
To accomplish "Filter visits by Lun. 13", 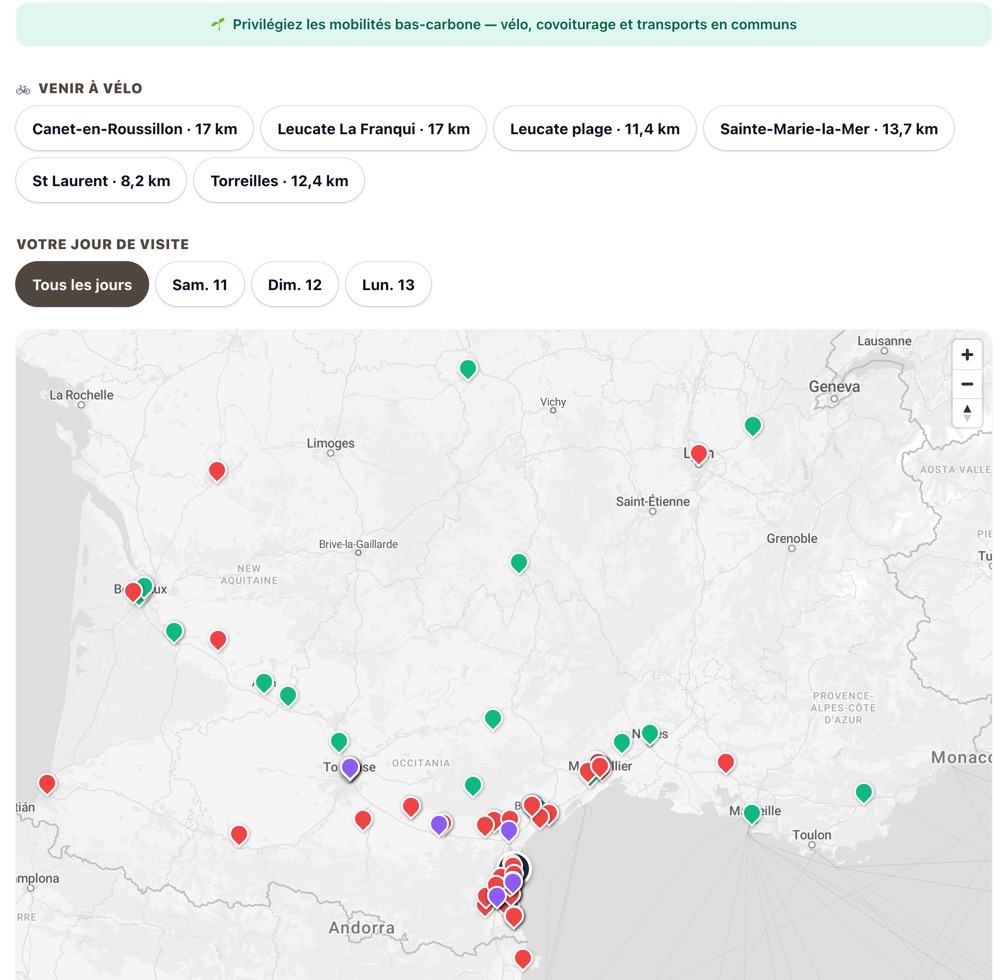I will pos(388,284).
